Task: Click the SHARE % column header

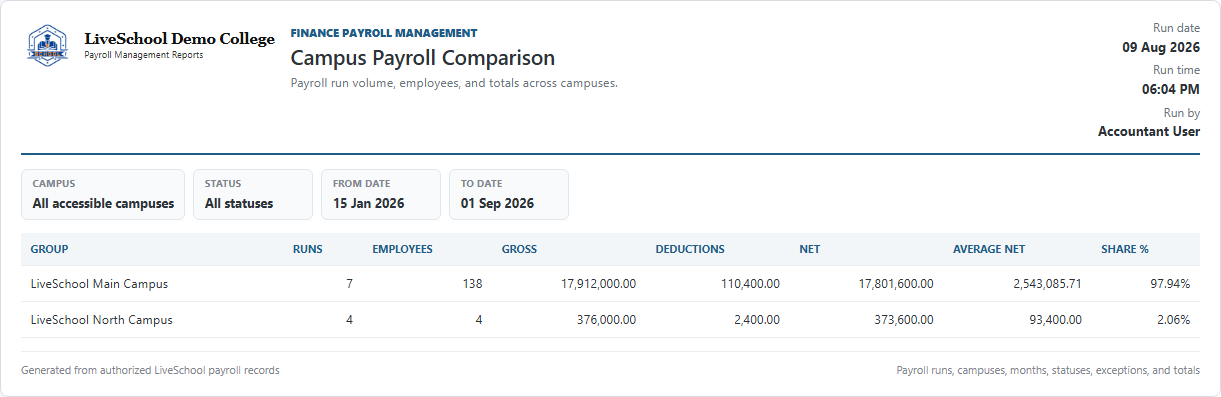Action: [1125, 249]
